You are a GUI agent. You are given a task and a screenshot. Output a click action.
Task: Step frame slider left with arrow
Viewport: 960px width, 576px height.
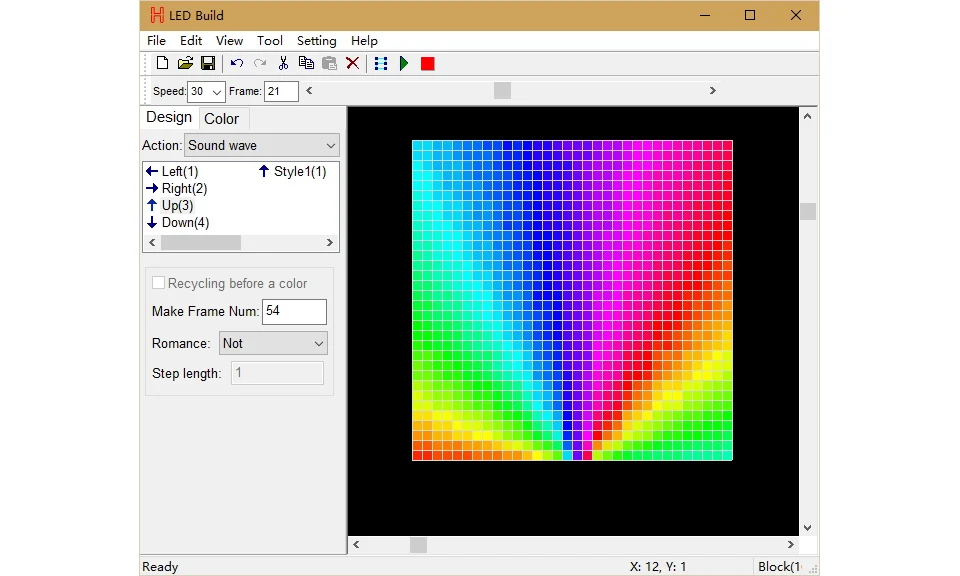[x=309, y=91]
